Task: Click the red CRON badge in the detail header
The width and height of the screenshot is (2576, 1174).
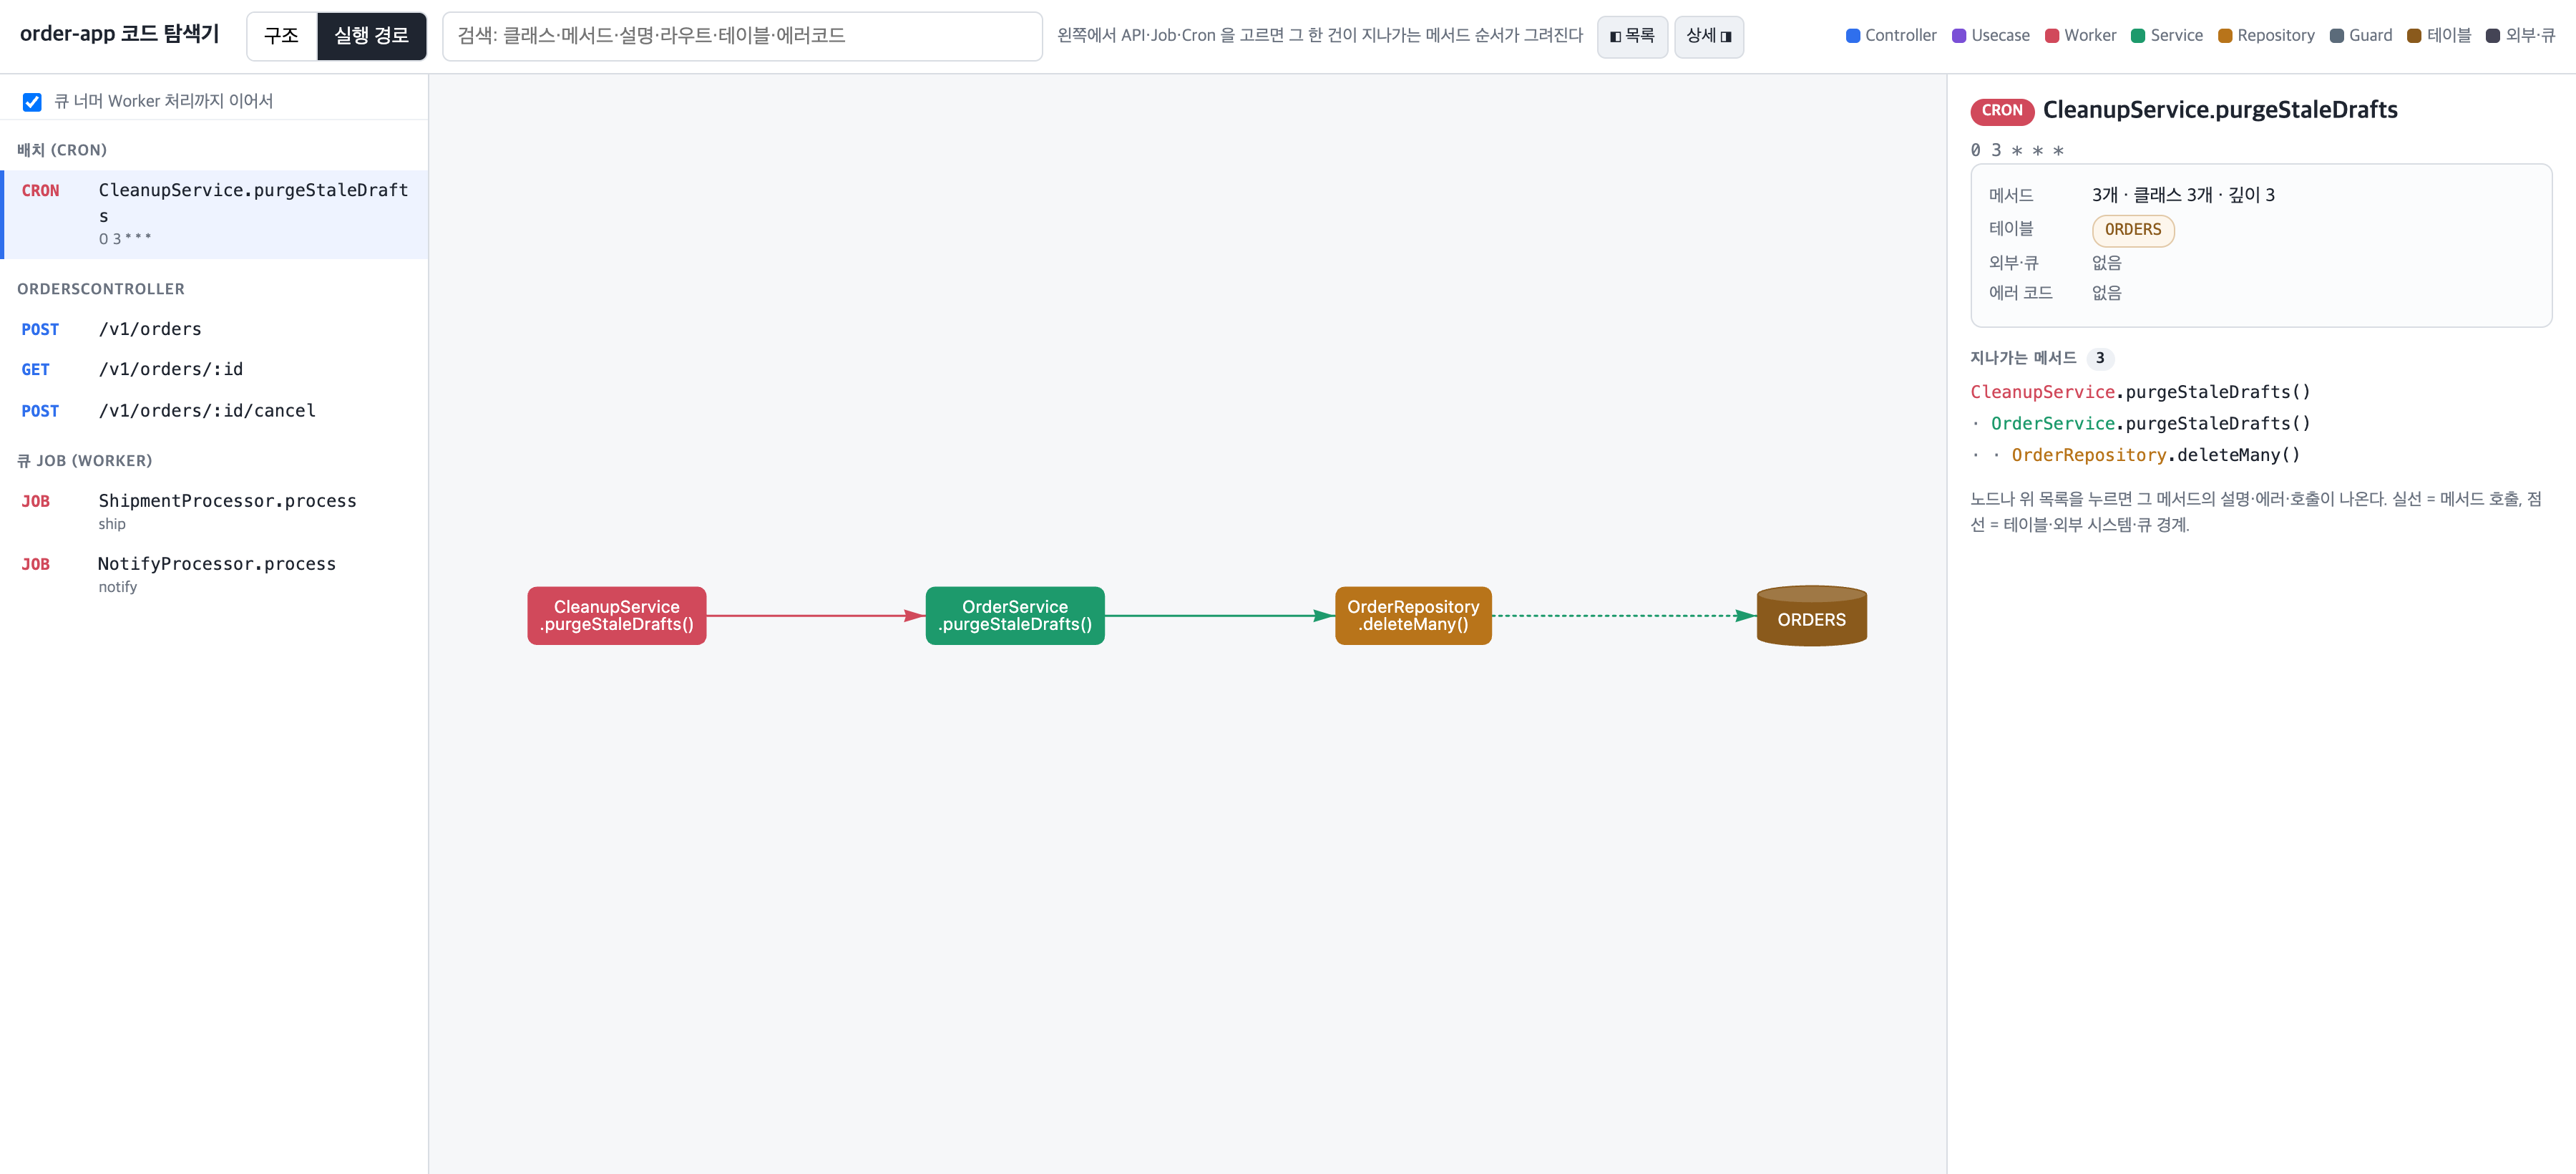Action: coord(2001,111)
